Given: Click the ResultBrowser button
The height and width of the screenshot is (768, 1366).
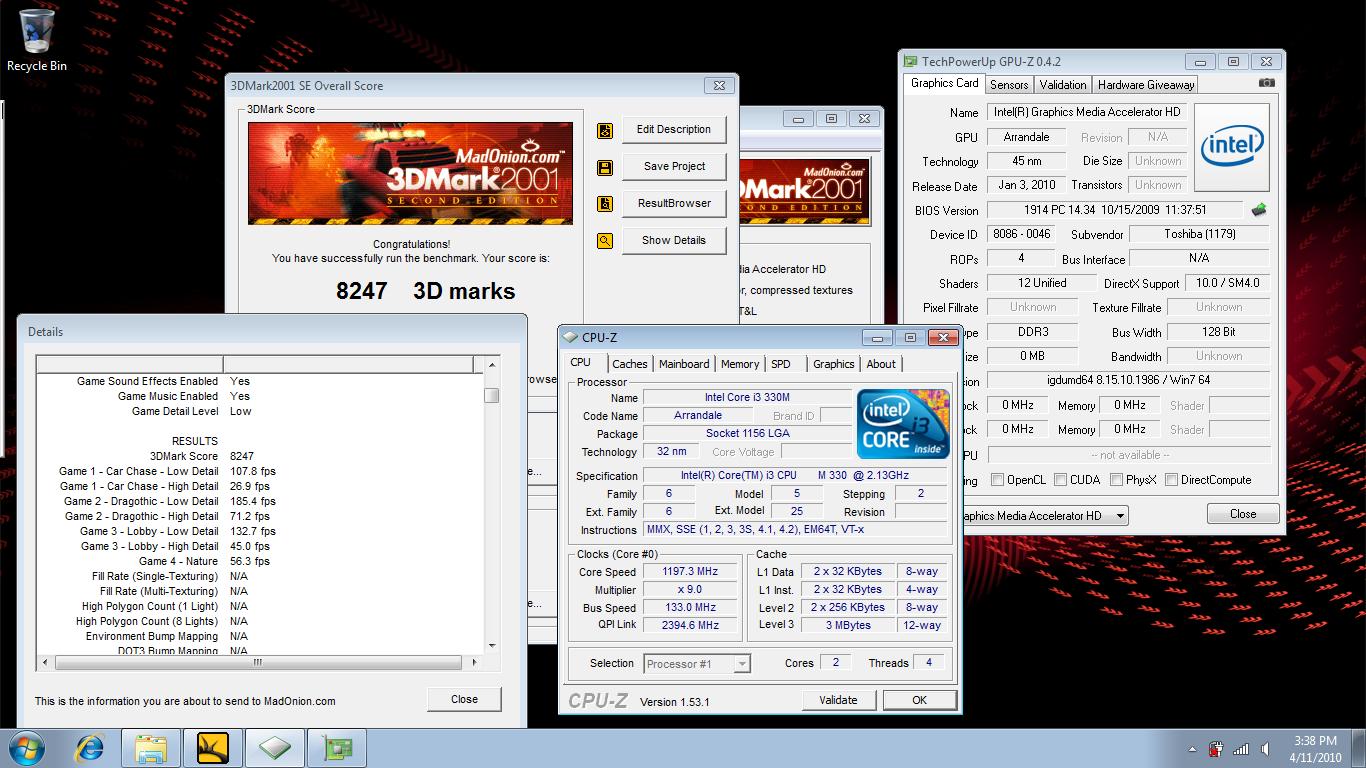Looking at the screenshot, I should tap(674, 203).
